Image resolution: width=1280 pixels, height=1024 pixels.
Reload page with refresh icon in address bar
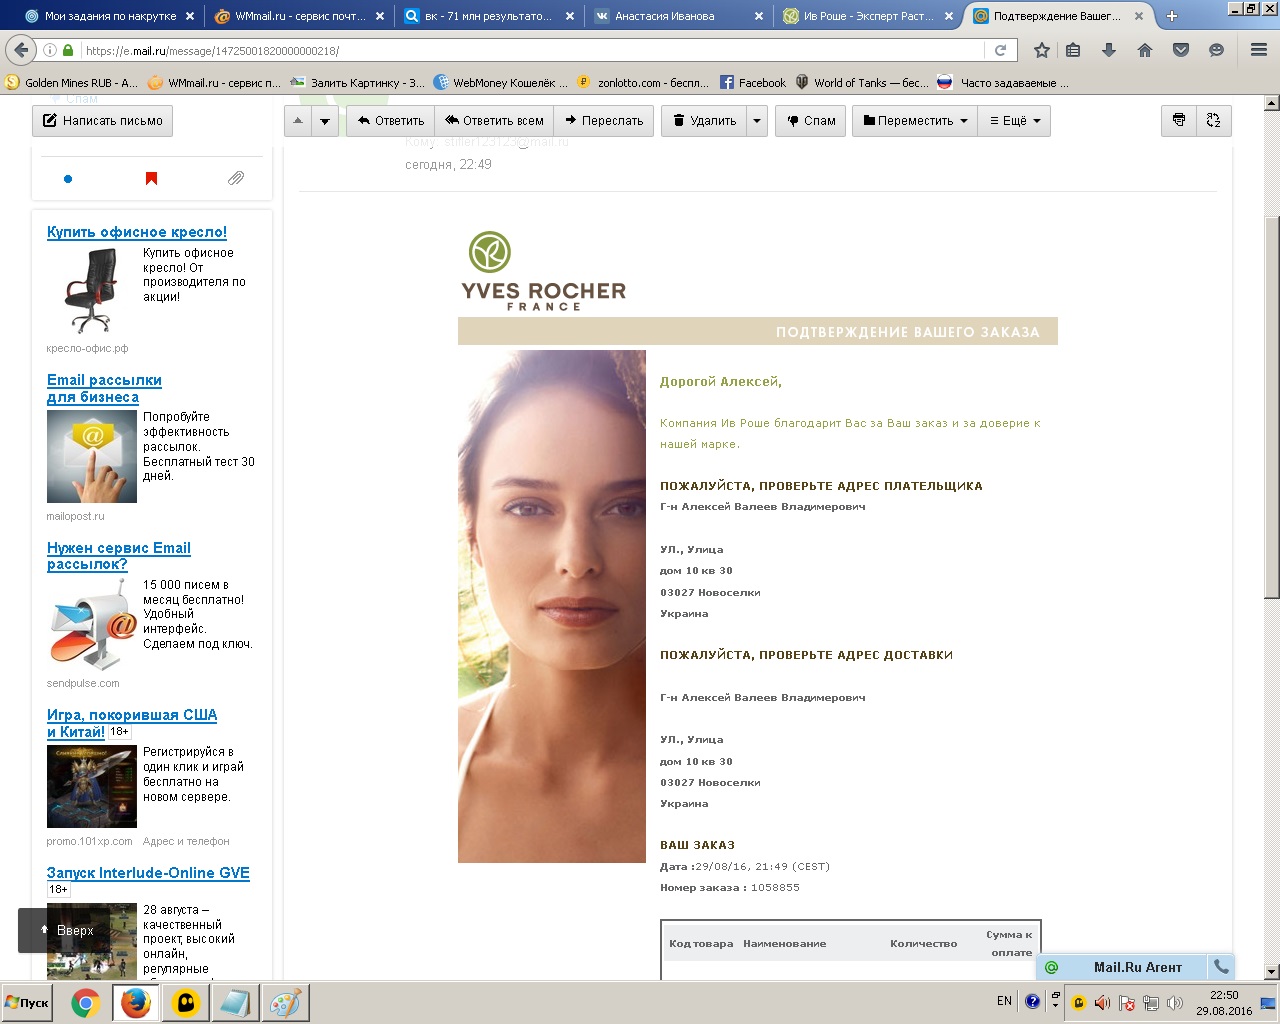(x=1000, y=50)
